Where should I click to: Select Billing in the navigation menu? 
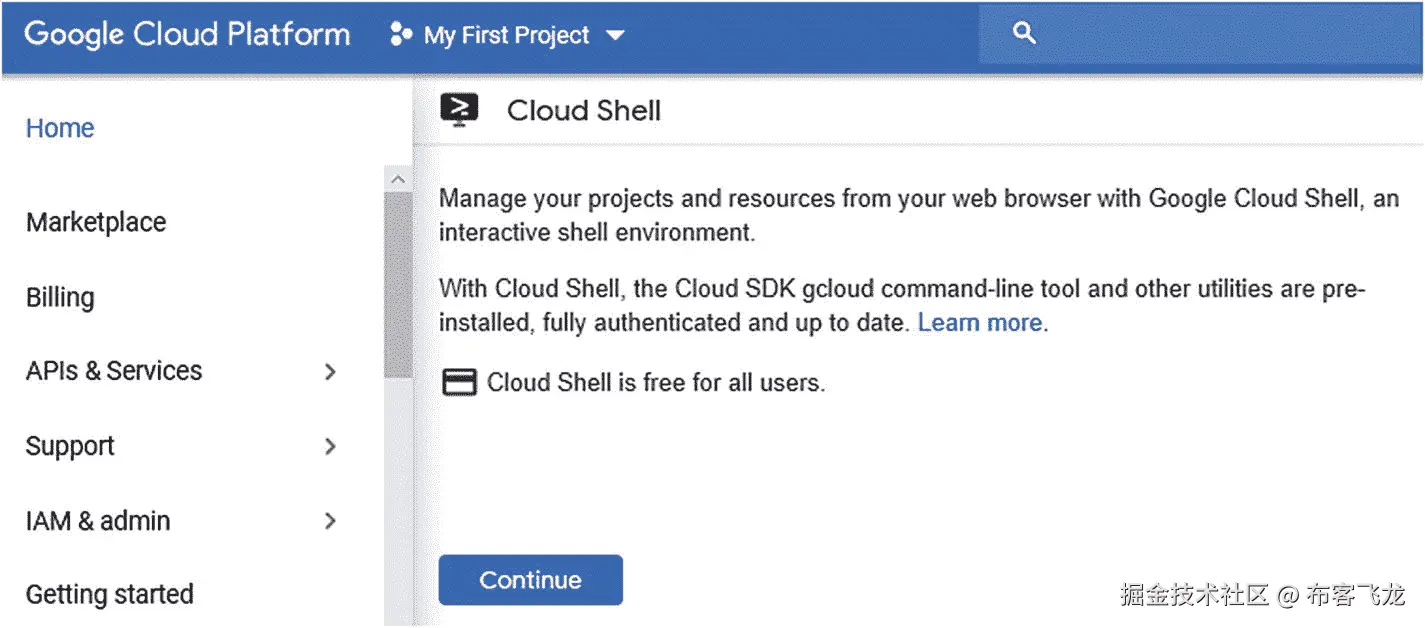click(60, 297)
